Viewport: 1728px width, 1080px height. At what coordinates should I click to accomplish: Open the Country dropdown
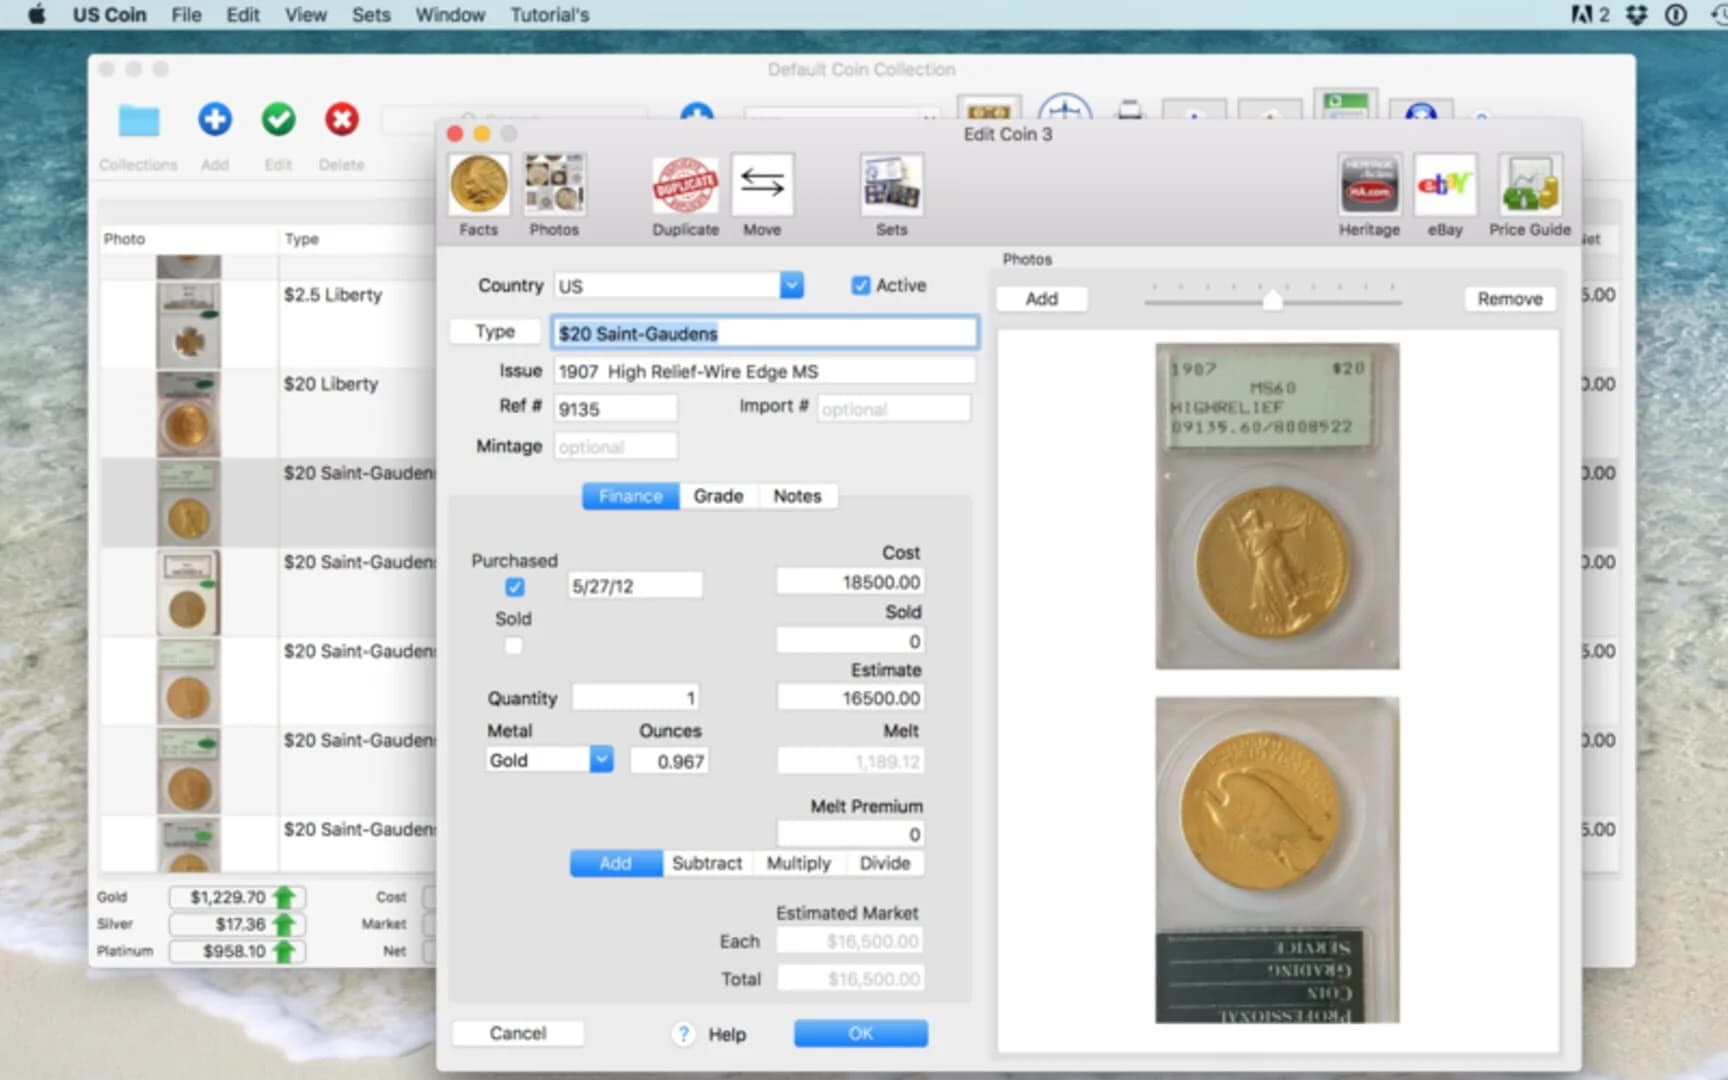point(791,285)
